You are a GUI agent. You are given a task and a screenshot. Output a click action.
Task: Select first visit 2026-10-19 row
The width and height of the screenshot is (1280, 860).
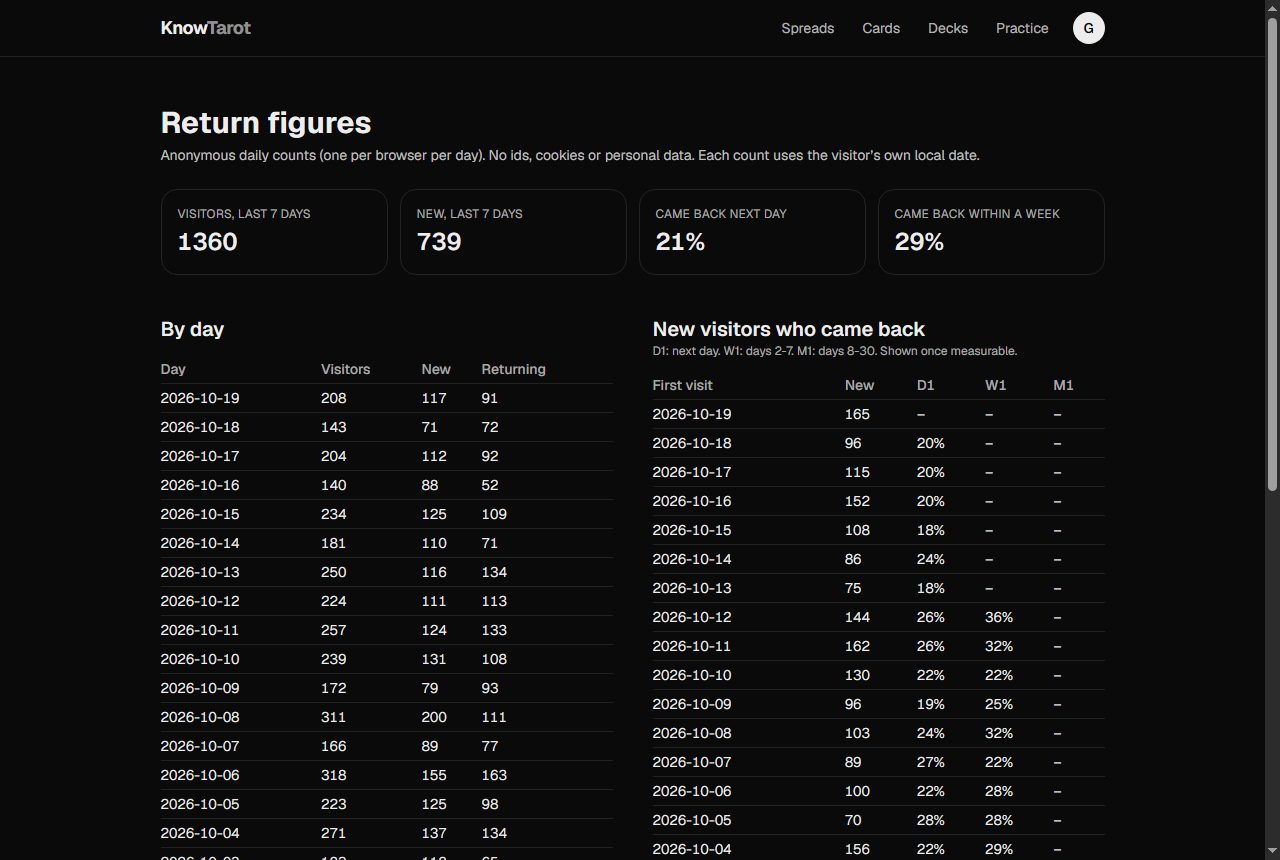pos(879,414)
